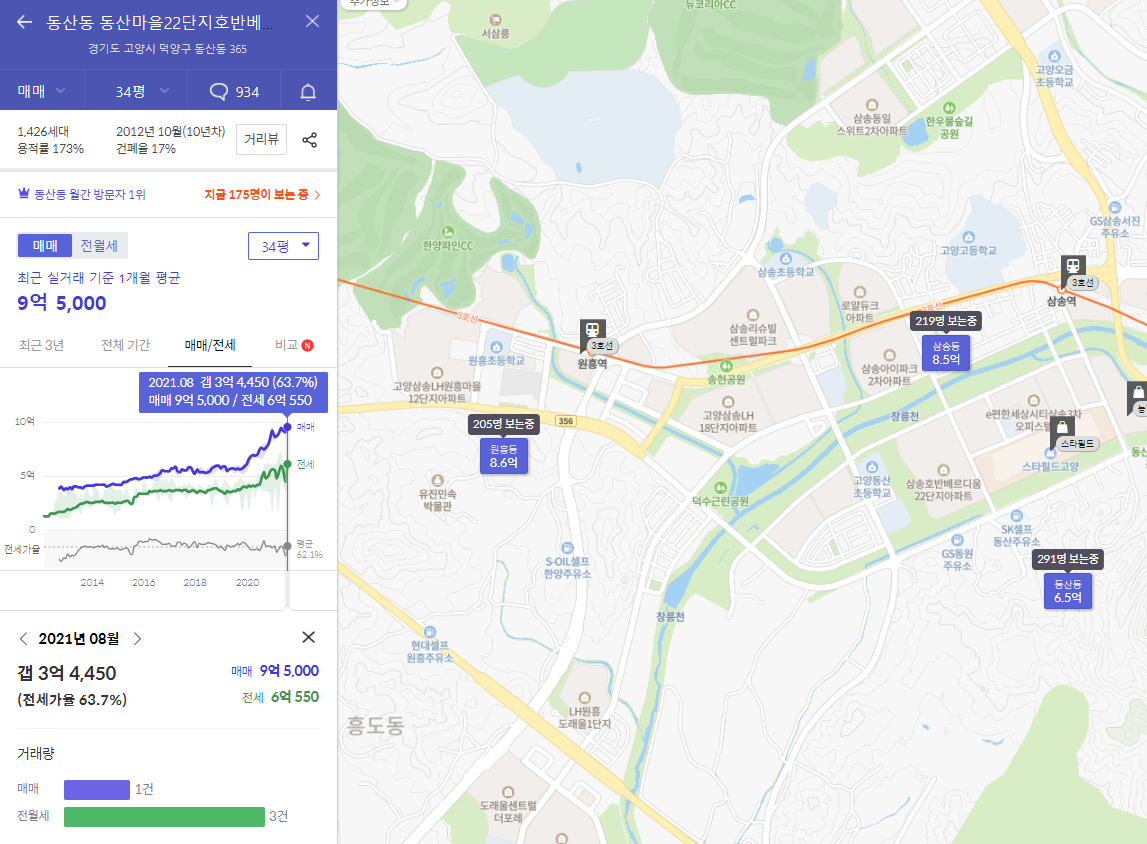The height and width of the screenshot is (844, 1147).
Task: Click 205명 보는중 label on map
Action: tap(503, 423)
